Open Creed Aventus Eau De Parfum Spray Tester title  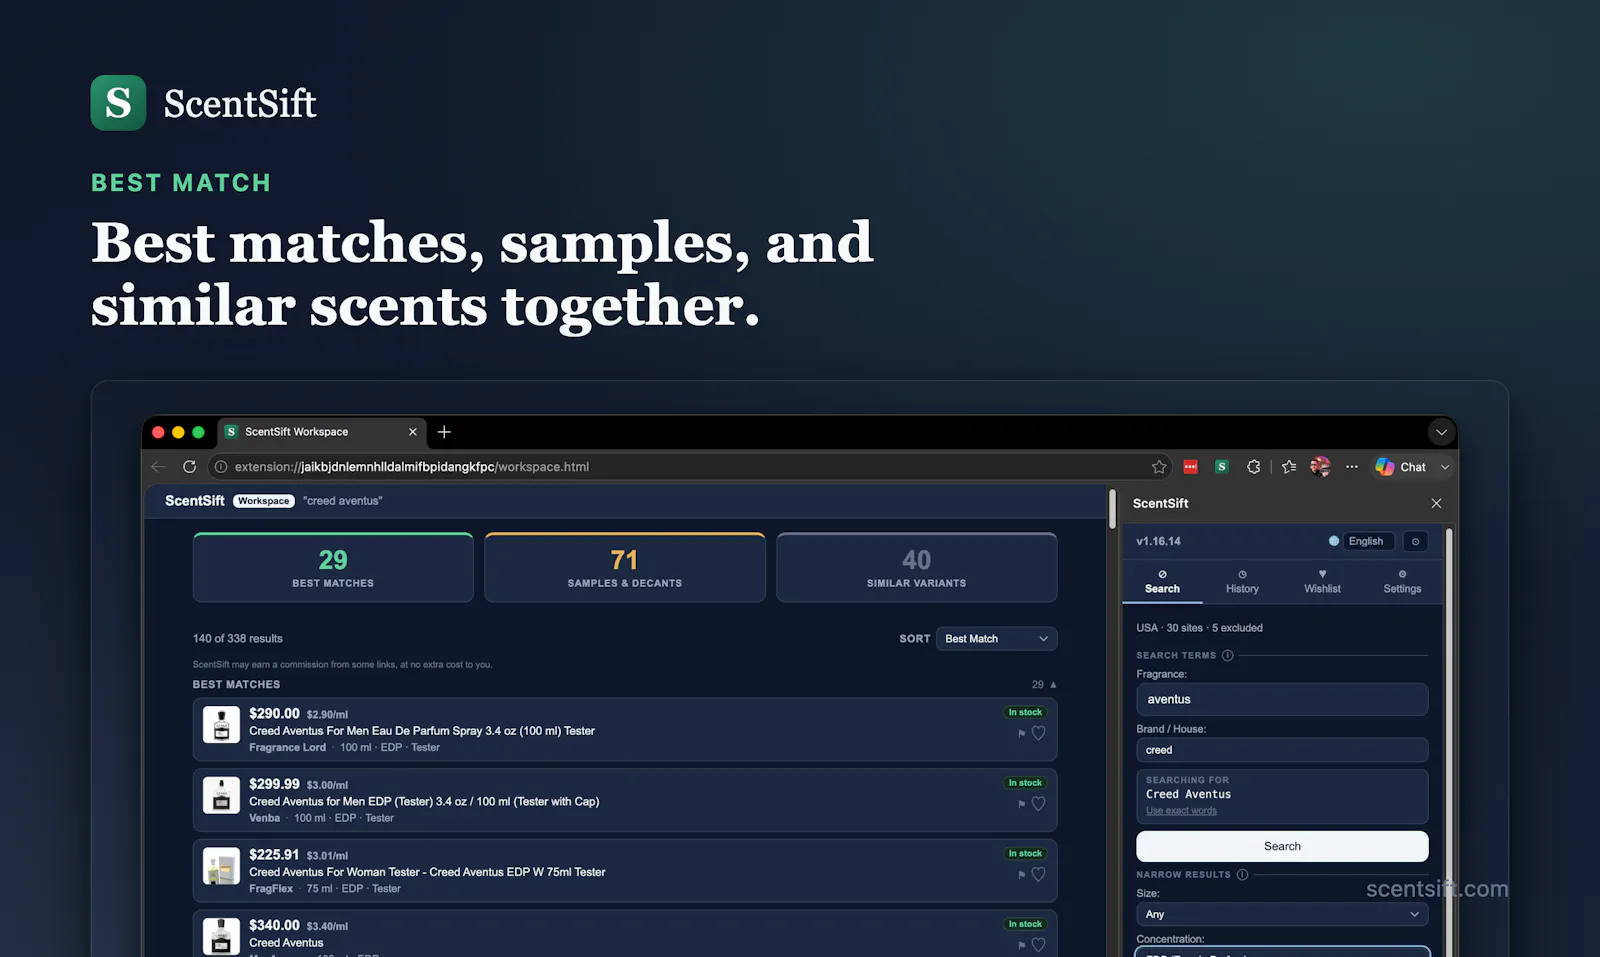pyautogui.click(x=422, y=731)
